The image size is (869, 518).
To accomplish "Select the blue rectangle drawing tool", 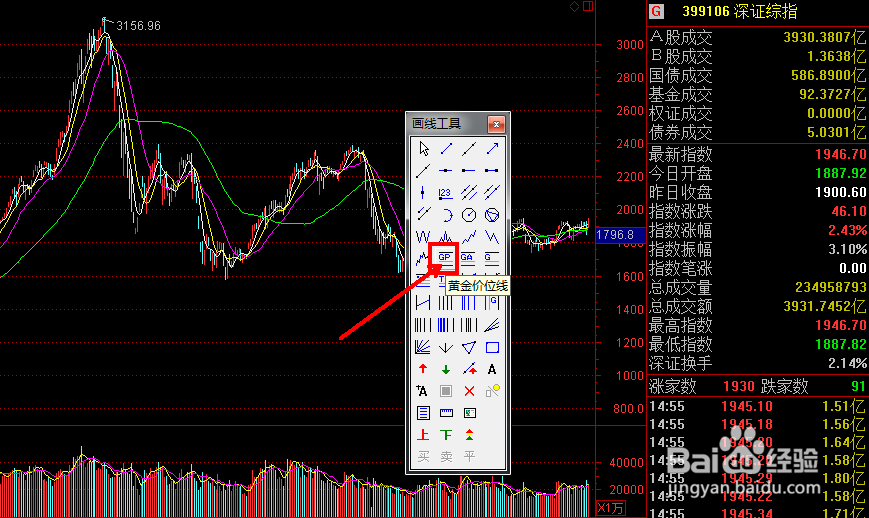I will coord(492,347).
